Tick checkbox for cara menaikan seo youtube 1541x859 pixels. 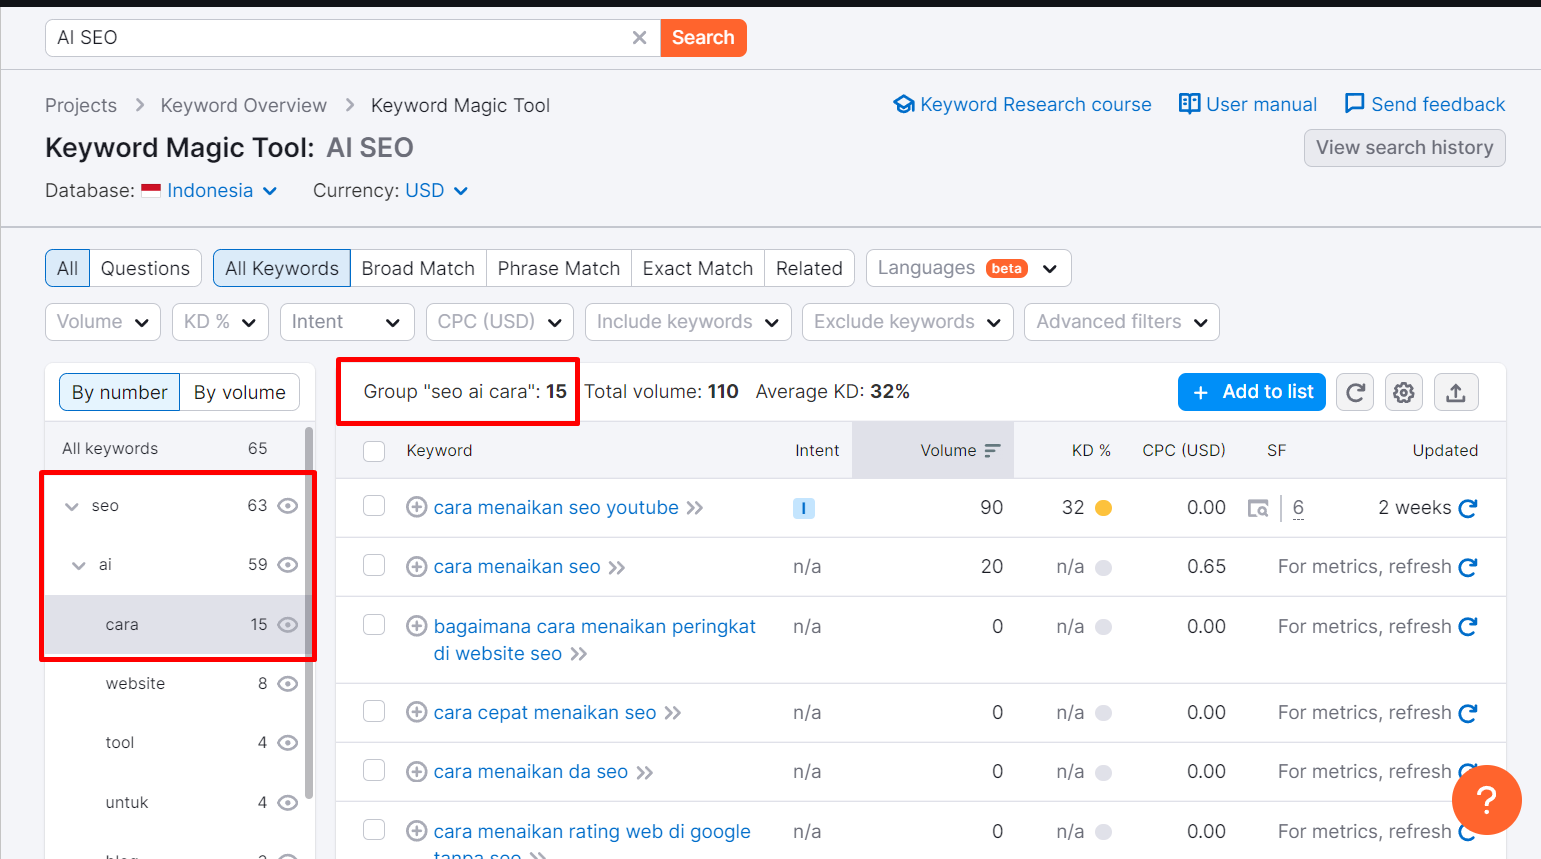tap(374, 506)
